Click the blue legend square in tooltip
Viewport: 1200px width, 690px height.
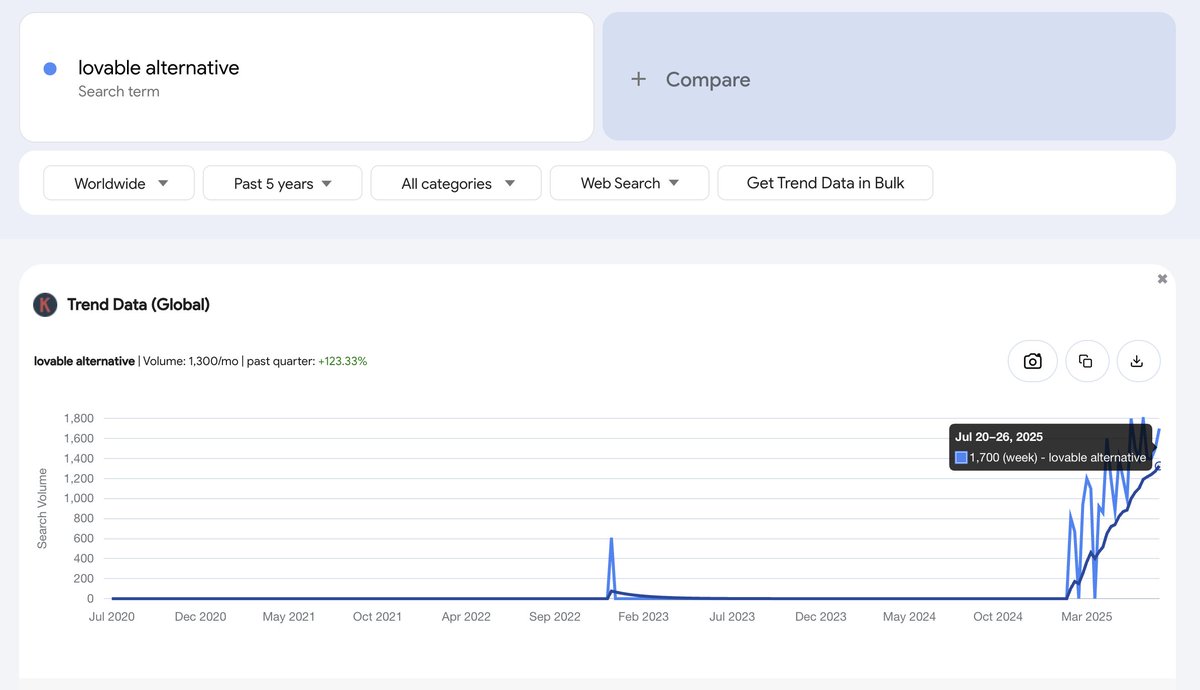point(961,457)
